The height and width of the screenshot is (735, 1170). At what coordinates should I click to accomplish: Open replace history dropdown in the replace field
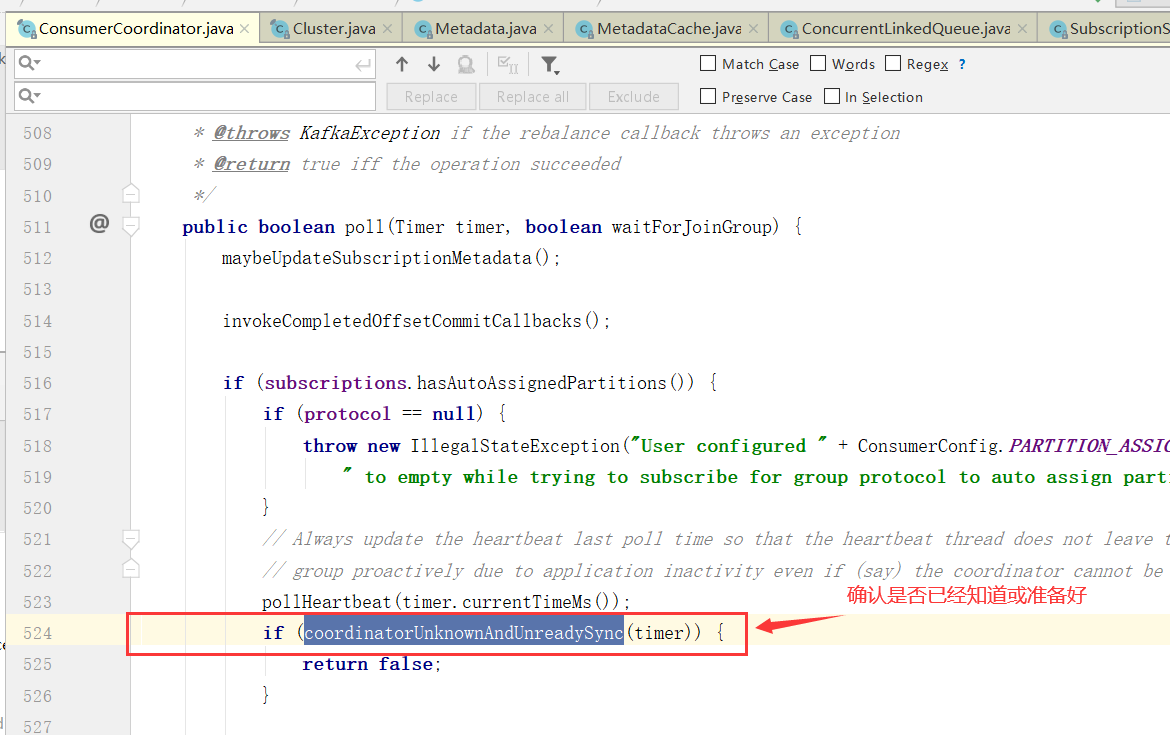[29, 96]
